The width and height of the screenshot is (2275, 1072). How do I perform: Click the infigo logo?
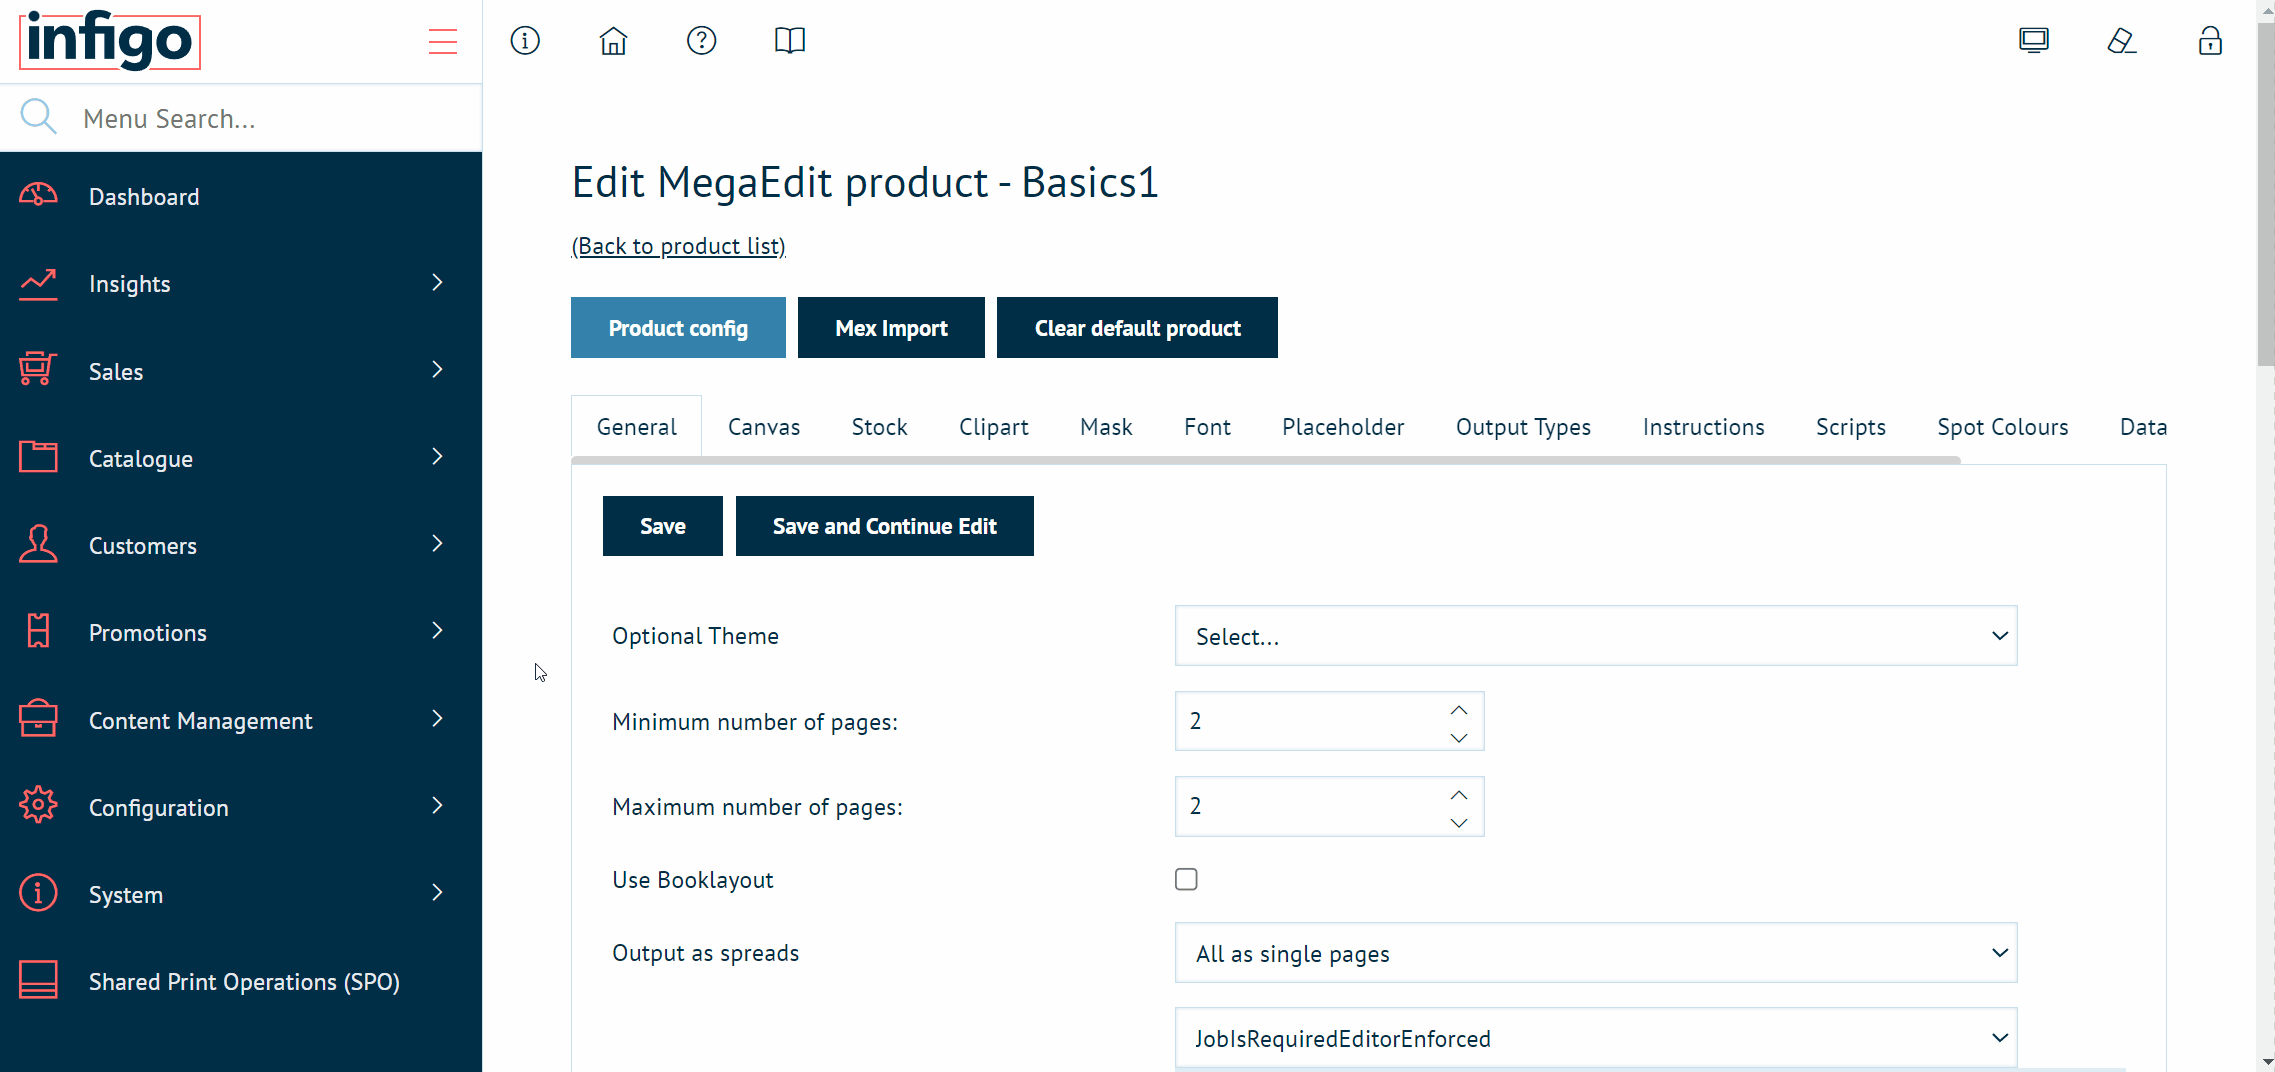pyautogui.click(x=110, y=41)
